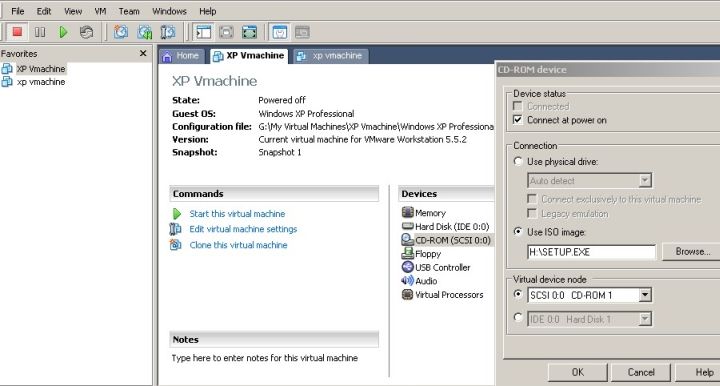Open the Edit menu
720x386 pixels.
44,11
